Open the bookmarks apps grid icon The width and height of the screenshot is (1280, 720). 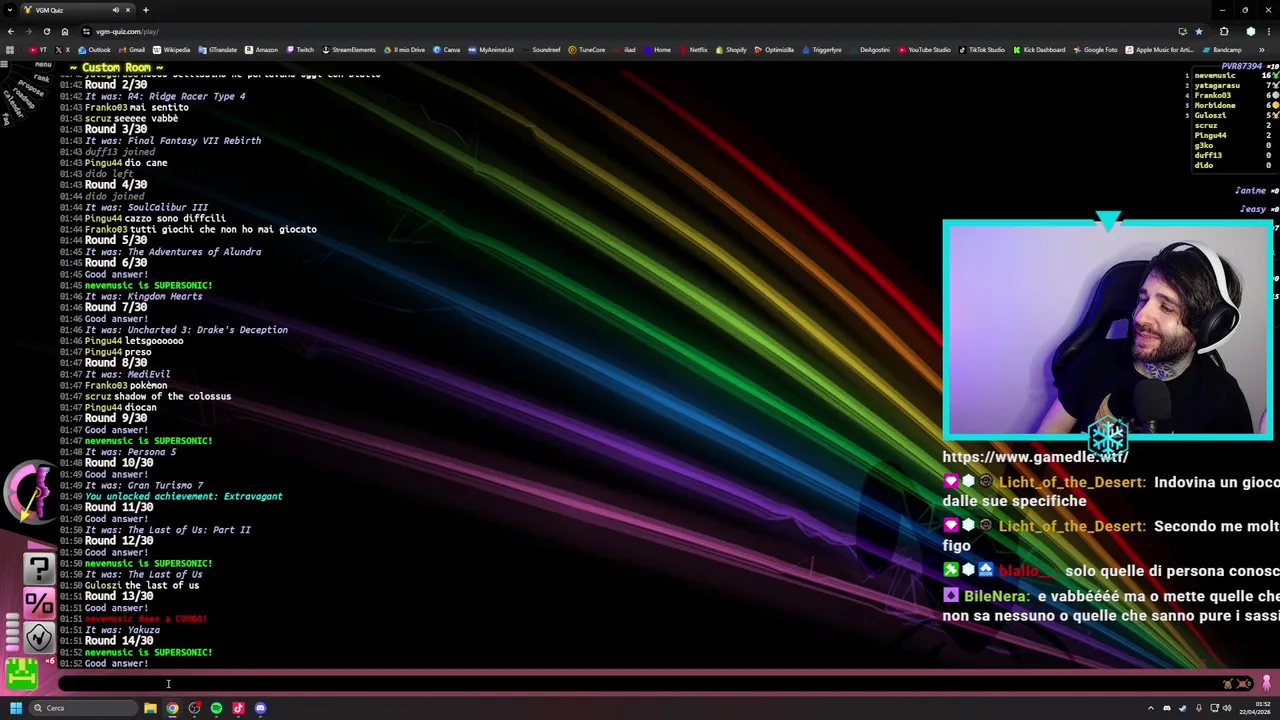click(10, 50)
